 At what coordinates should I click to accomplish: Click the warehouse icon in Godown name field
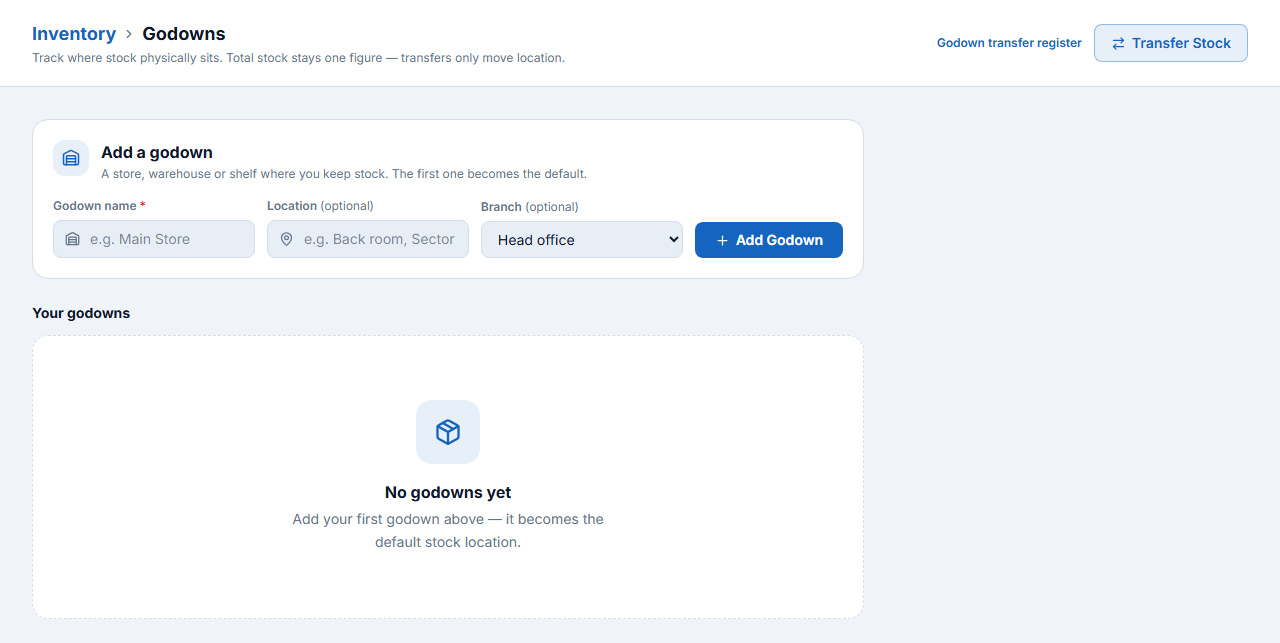72,239
